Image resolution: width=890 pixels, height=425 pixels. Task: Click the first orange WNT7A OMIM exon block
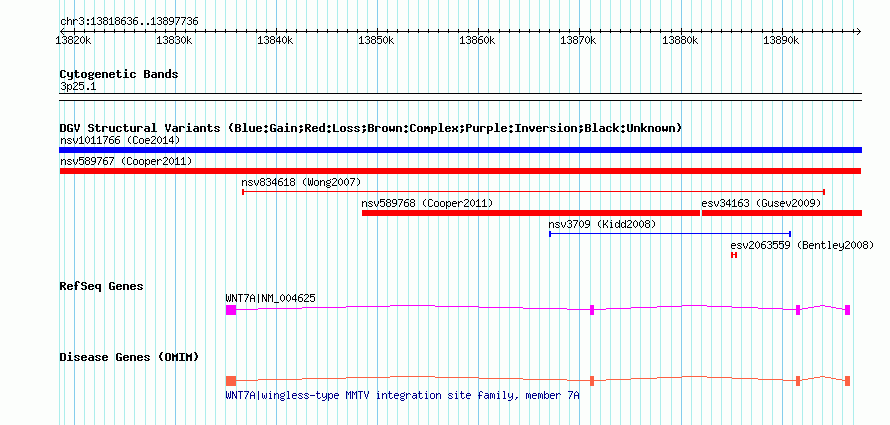[x=230, y=381]
